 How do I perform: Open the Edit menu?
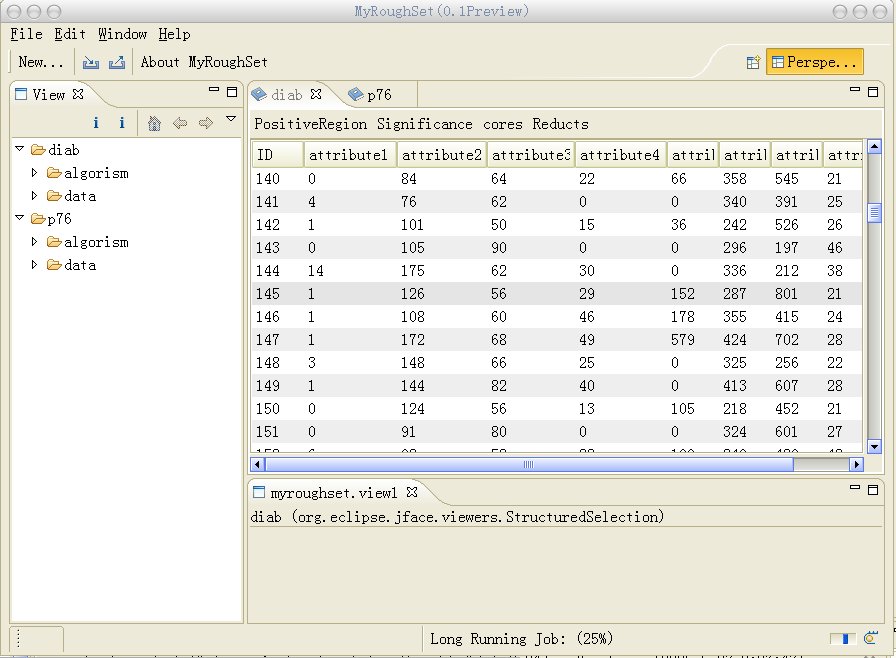(x=70, y=34)
